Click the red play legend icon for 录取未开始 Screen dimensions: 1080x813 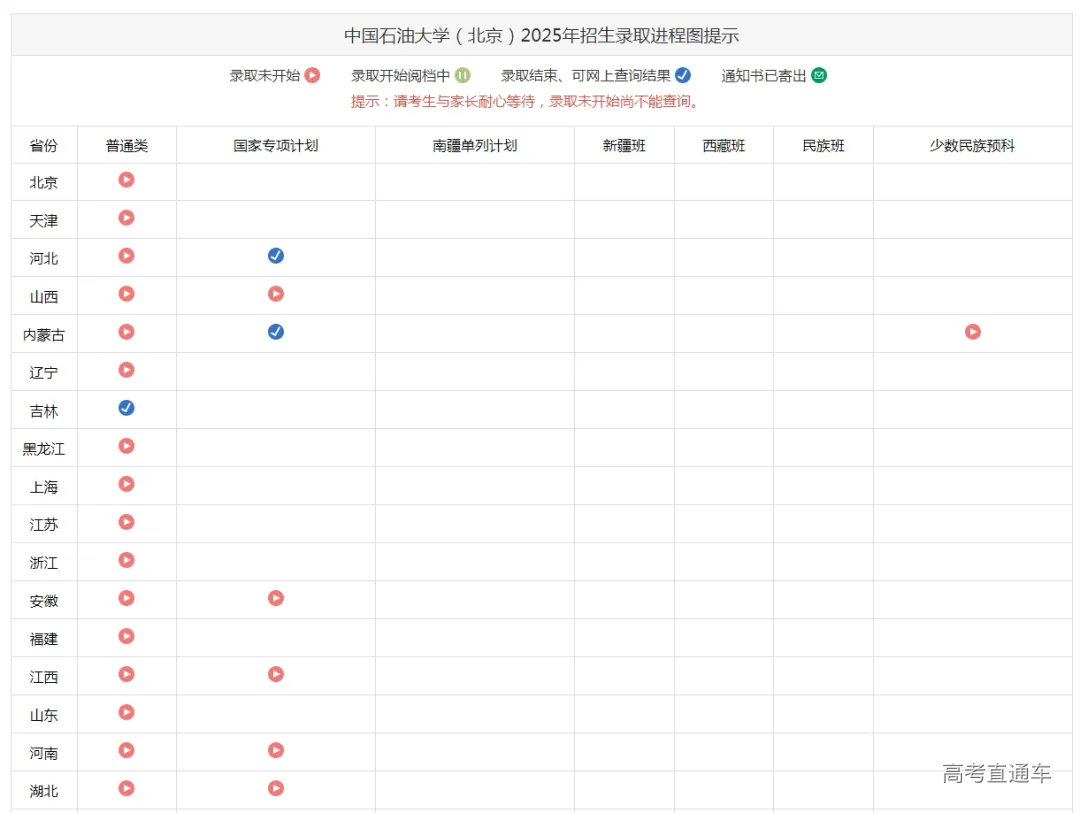[312, 75]
